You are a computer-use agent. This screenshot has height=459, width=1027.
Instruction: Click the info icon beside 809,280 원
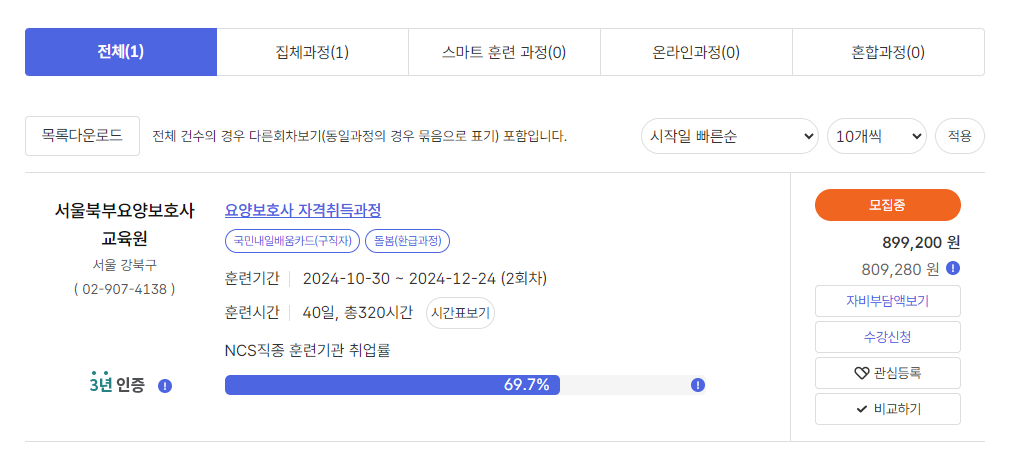pyautogui.click(x=954, y=268)
